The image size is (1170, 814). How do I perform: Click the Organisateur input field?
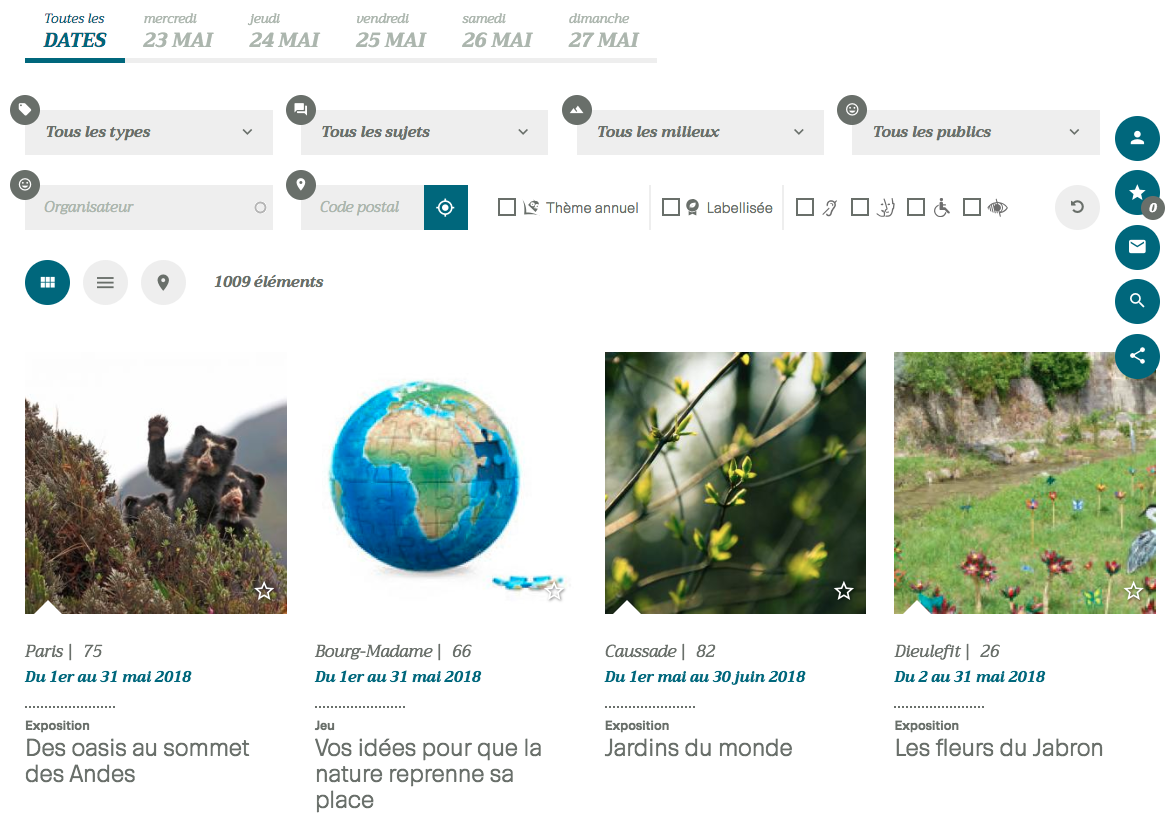pos(148,207)
